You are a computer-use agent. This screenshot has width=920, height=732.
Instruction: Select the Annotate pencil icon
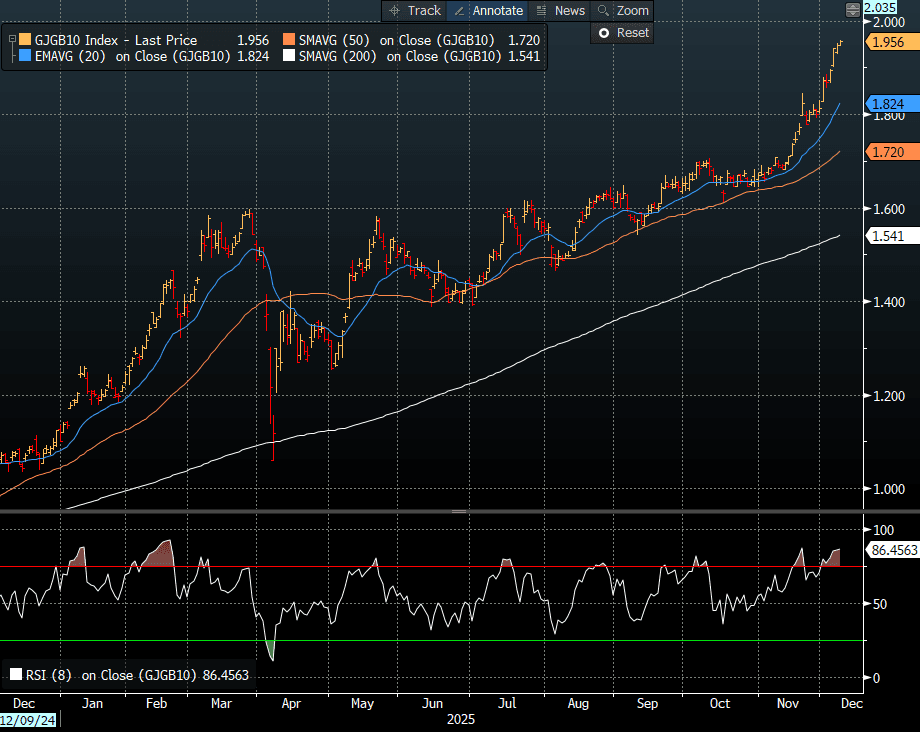459,10
